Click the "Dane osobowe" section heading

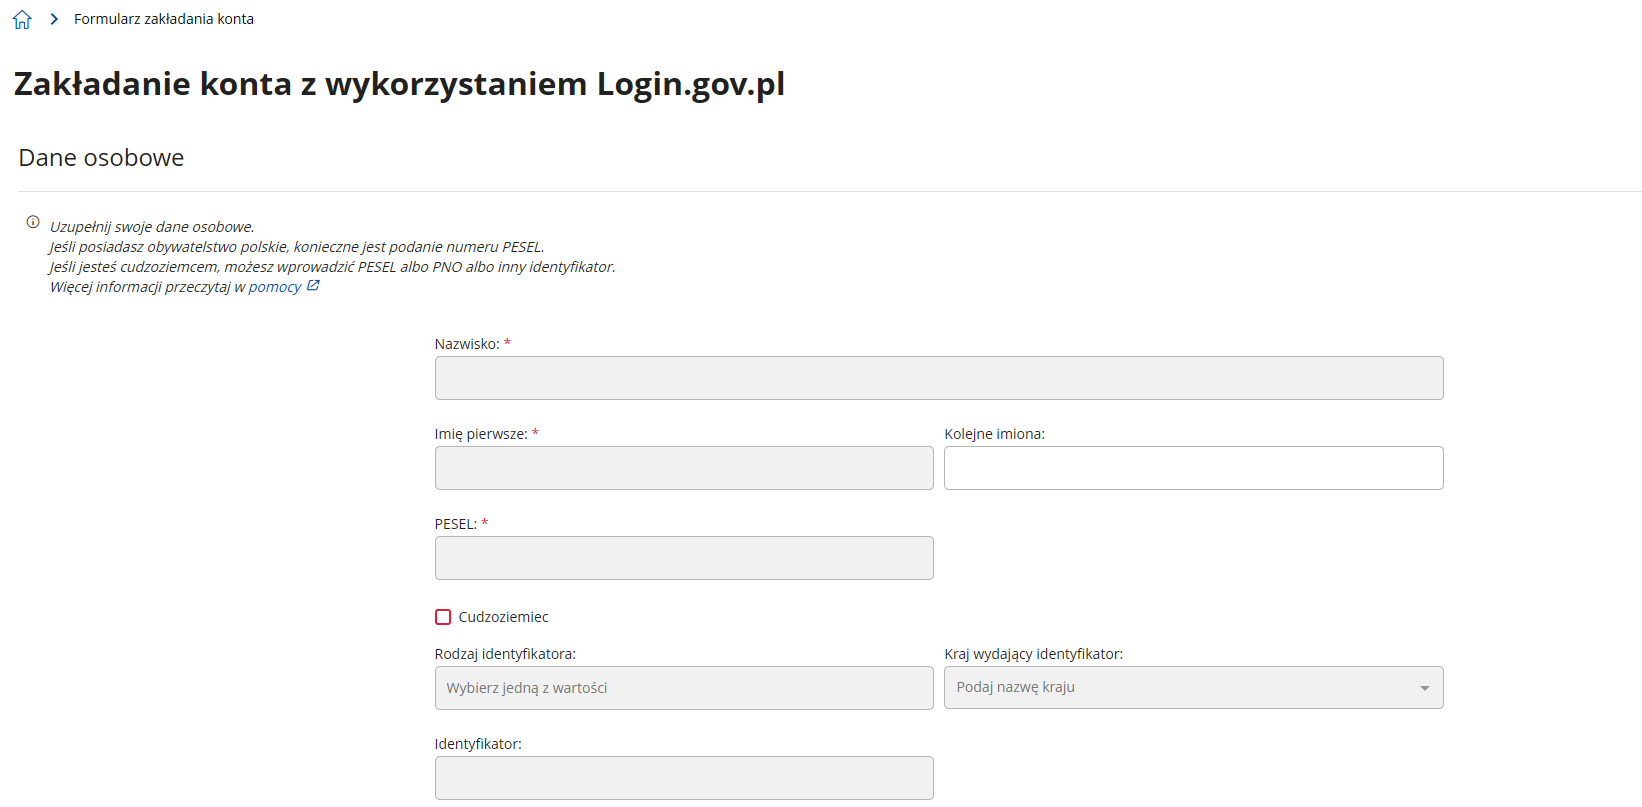coord(101,158)
